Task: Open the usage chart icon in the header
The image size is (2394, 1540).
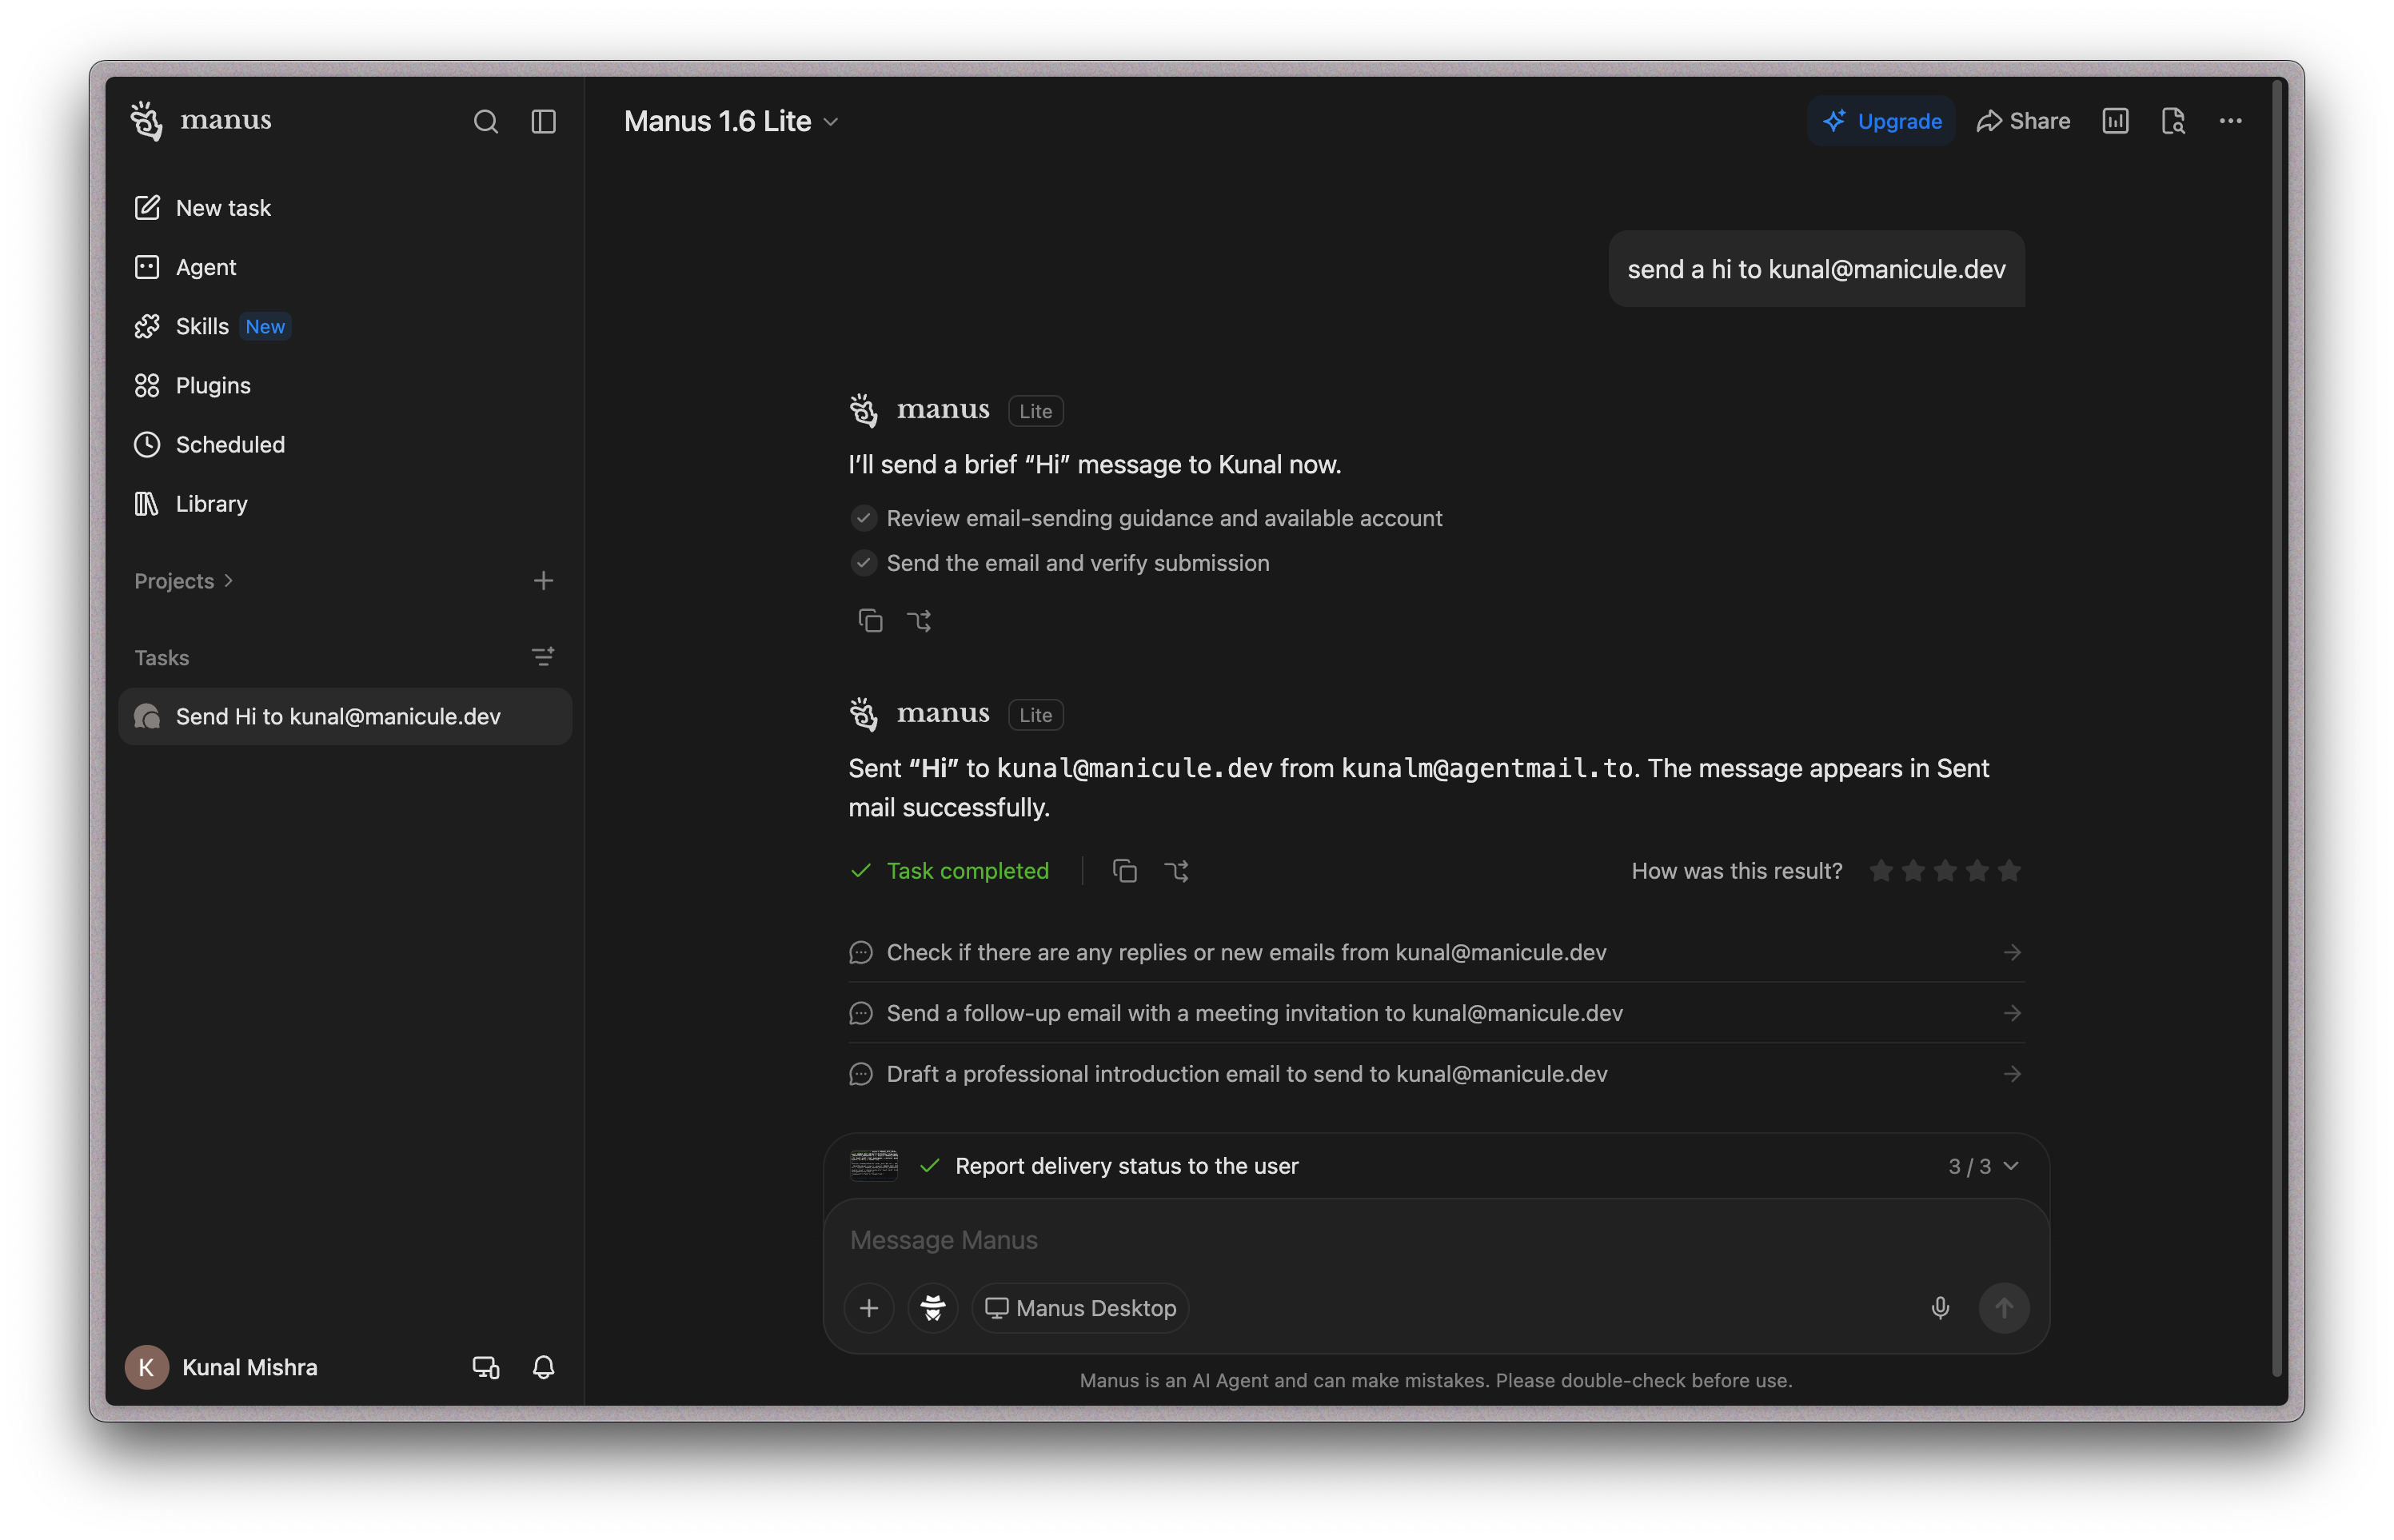Action: click(x=2116, y=121)
